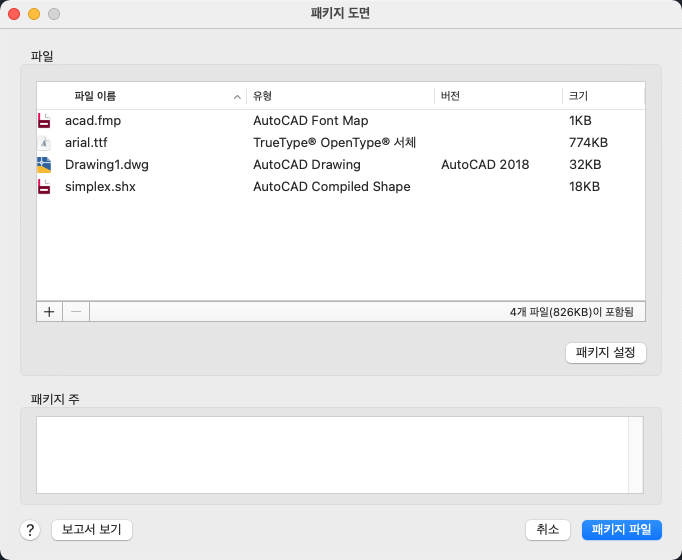Click the sort arrow in the name column
The image size is (682, 560).
tap(237, 97)
